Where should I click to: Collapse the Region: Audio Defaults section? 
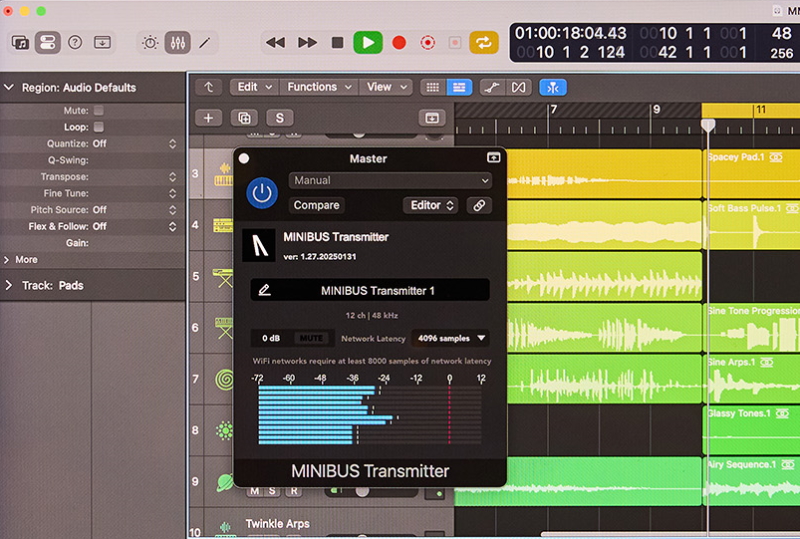[9, 87]
